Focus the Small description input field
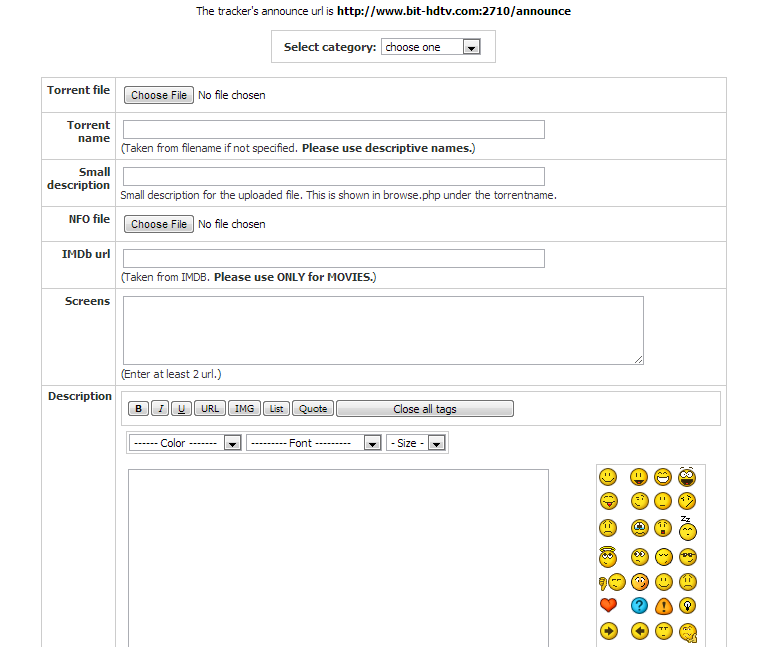Viewport: 759px width, 647px height. [x=334, y=176]
